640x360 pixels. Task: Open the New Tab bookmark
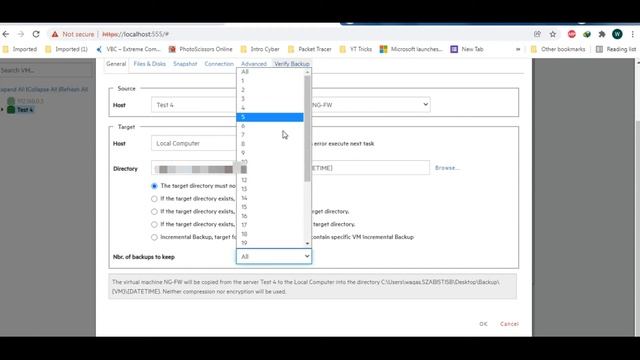tap(467, 49)
